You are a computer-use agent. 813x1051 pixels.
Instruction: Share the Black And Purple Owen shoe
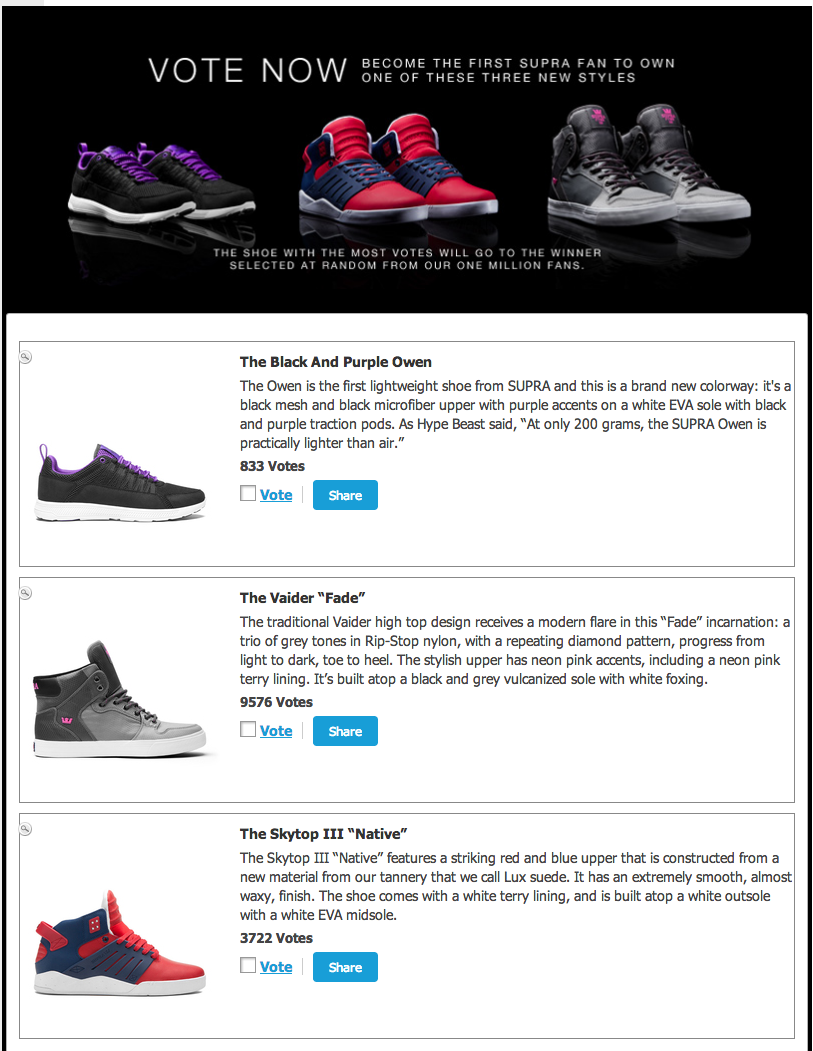coord(345,495)
